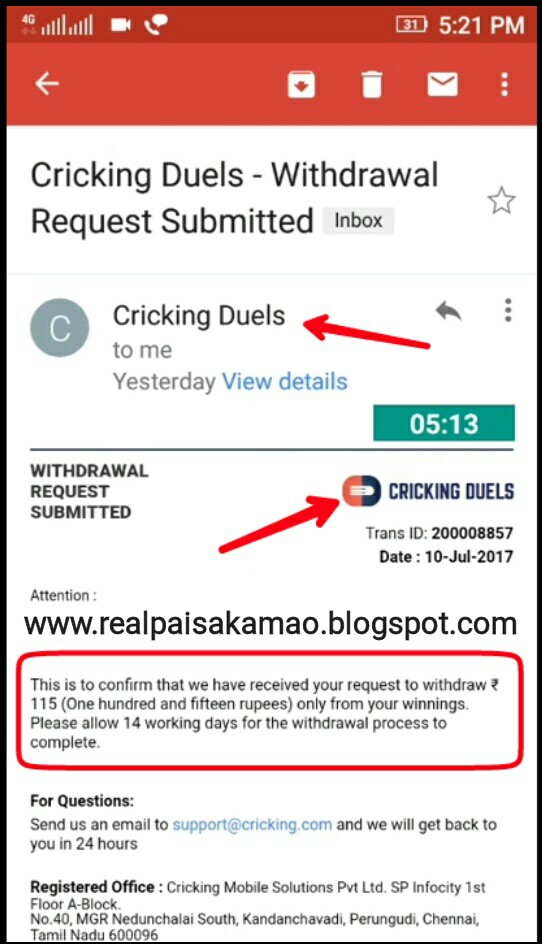The image size is (542, 944).
Task: Tap the email subject title
Action: (235, 198)
